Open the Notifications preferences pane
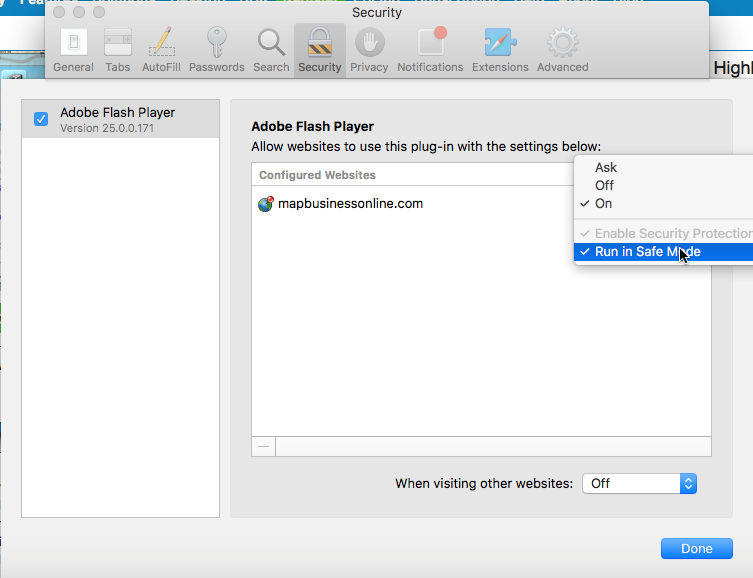The image size is (753, 578). (x=430, y=50)
